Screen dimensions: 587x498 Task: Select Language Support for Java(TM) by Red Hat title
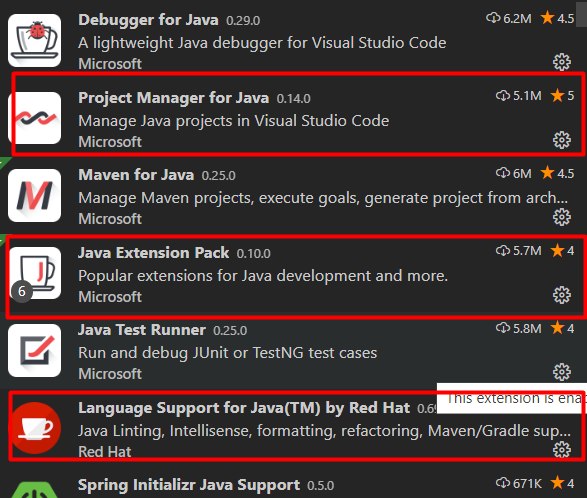[244, 408]
